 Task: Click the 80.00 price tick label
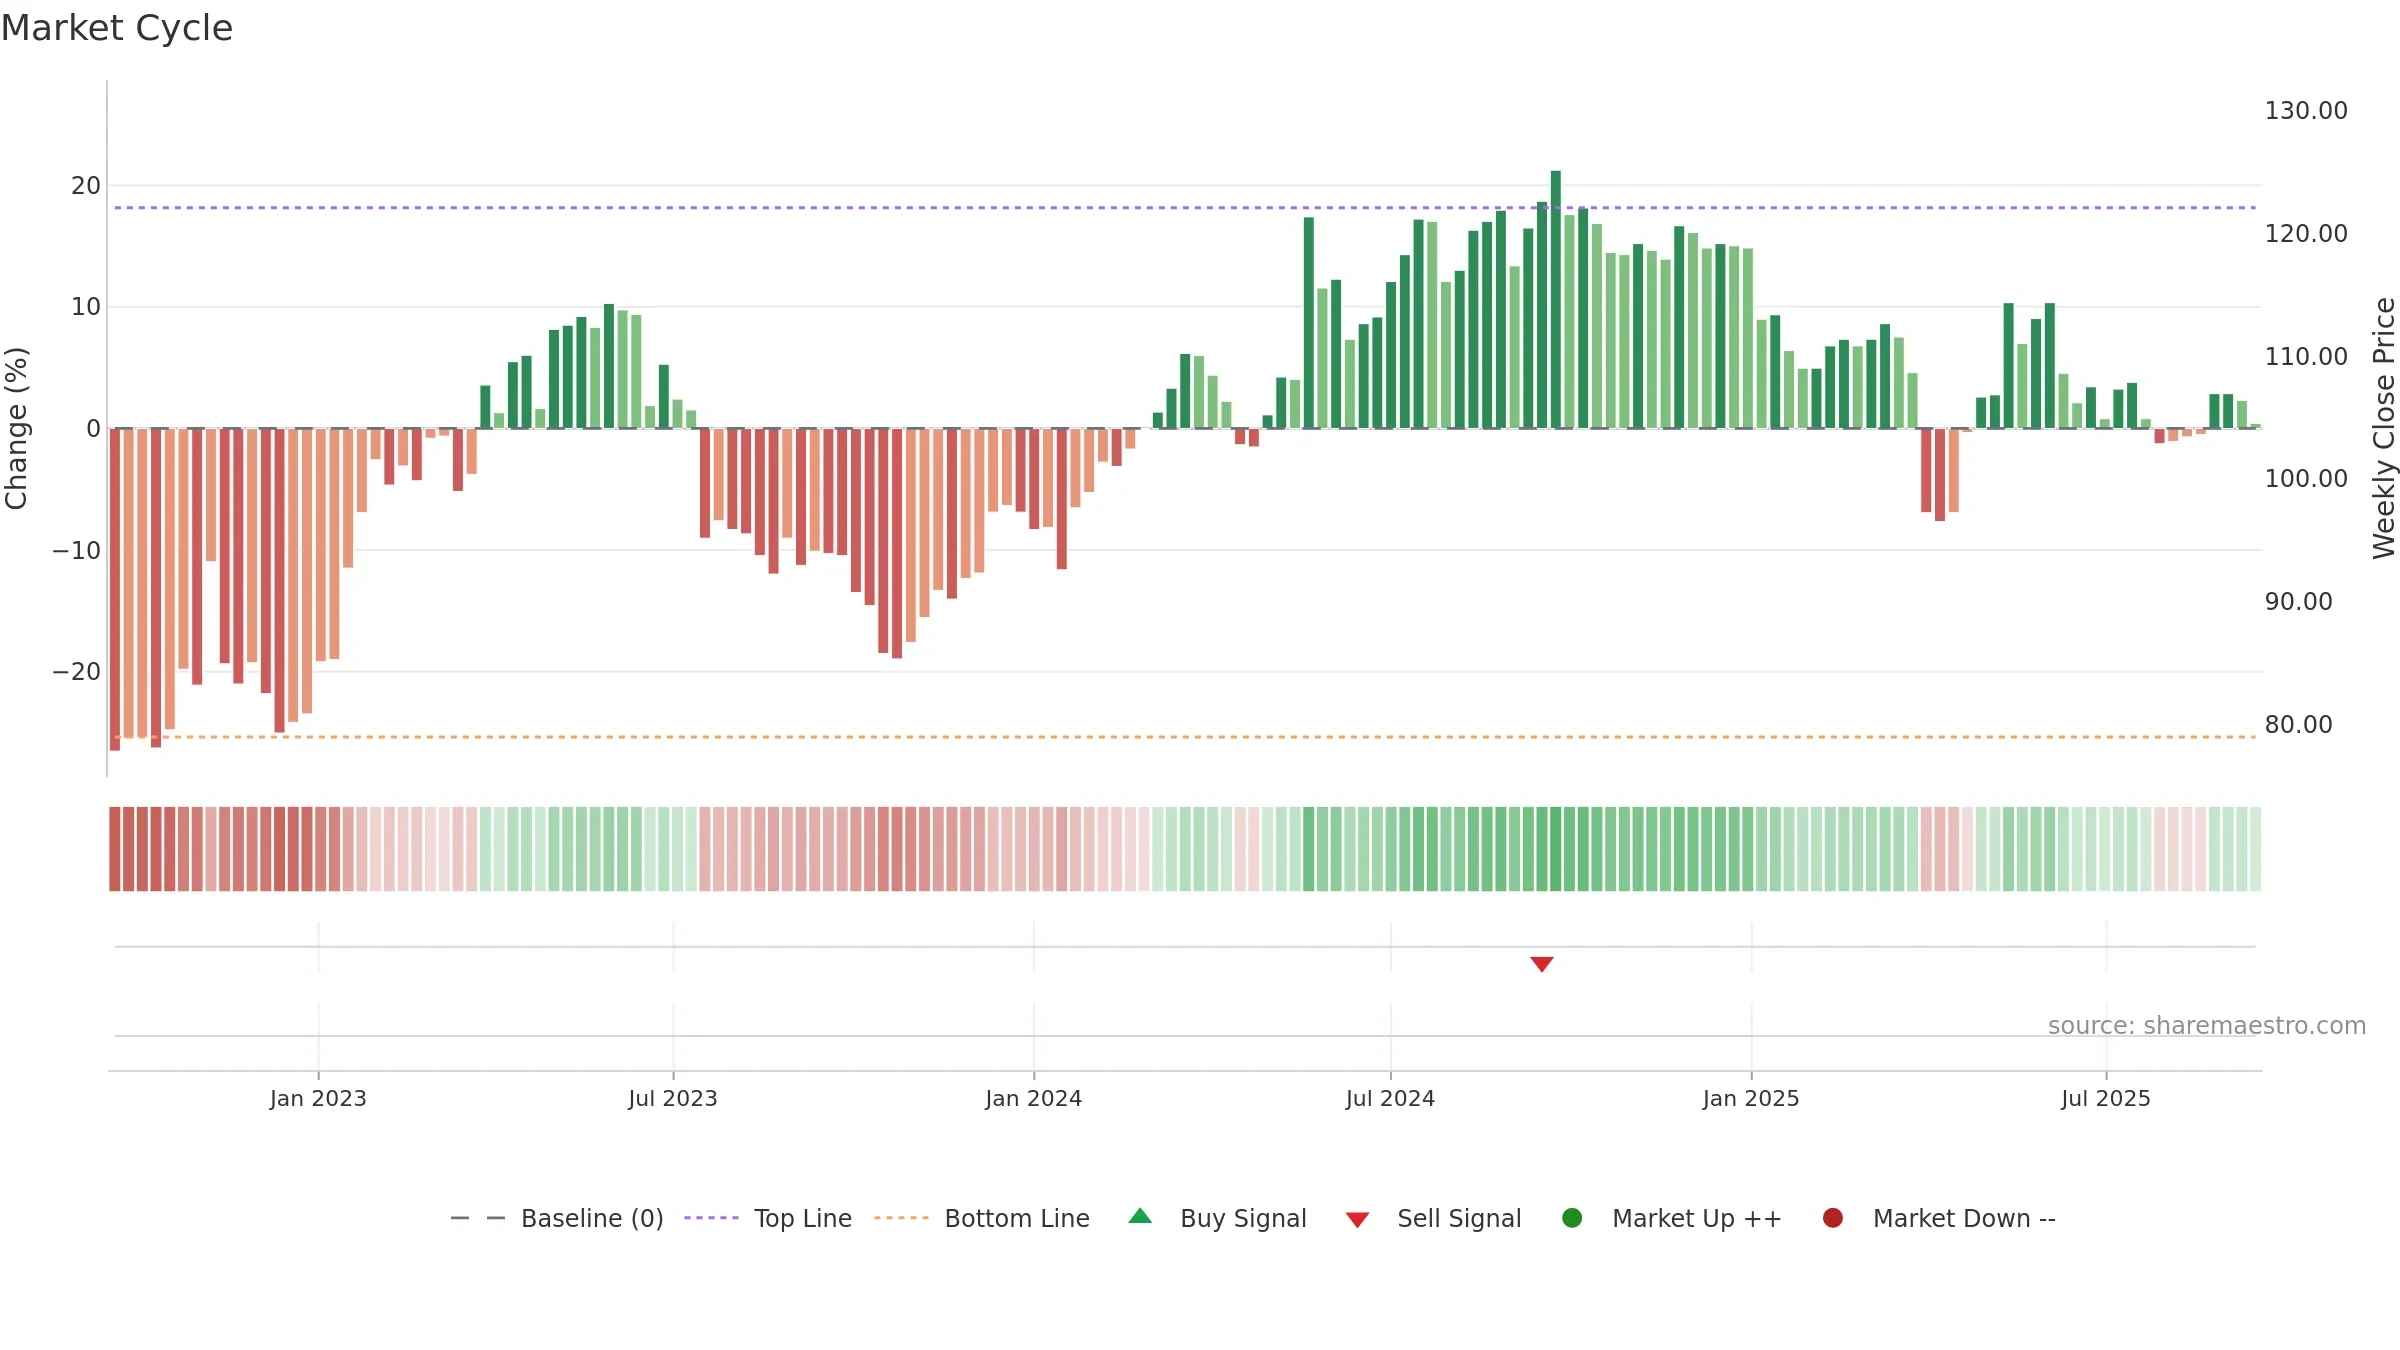[x=2299, y=724]
